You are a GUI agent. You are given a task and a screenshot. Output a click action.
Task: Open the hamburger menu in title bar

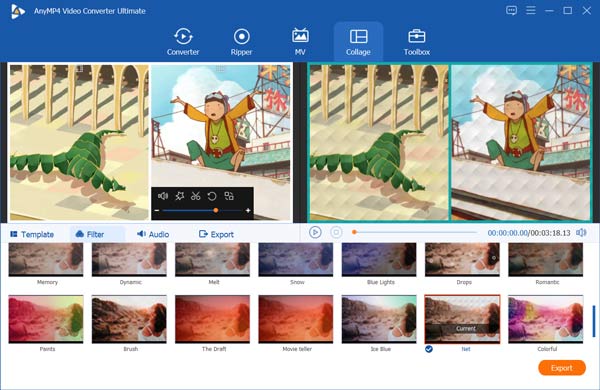[x=531, y=10]
